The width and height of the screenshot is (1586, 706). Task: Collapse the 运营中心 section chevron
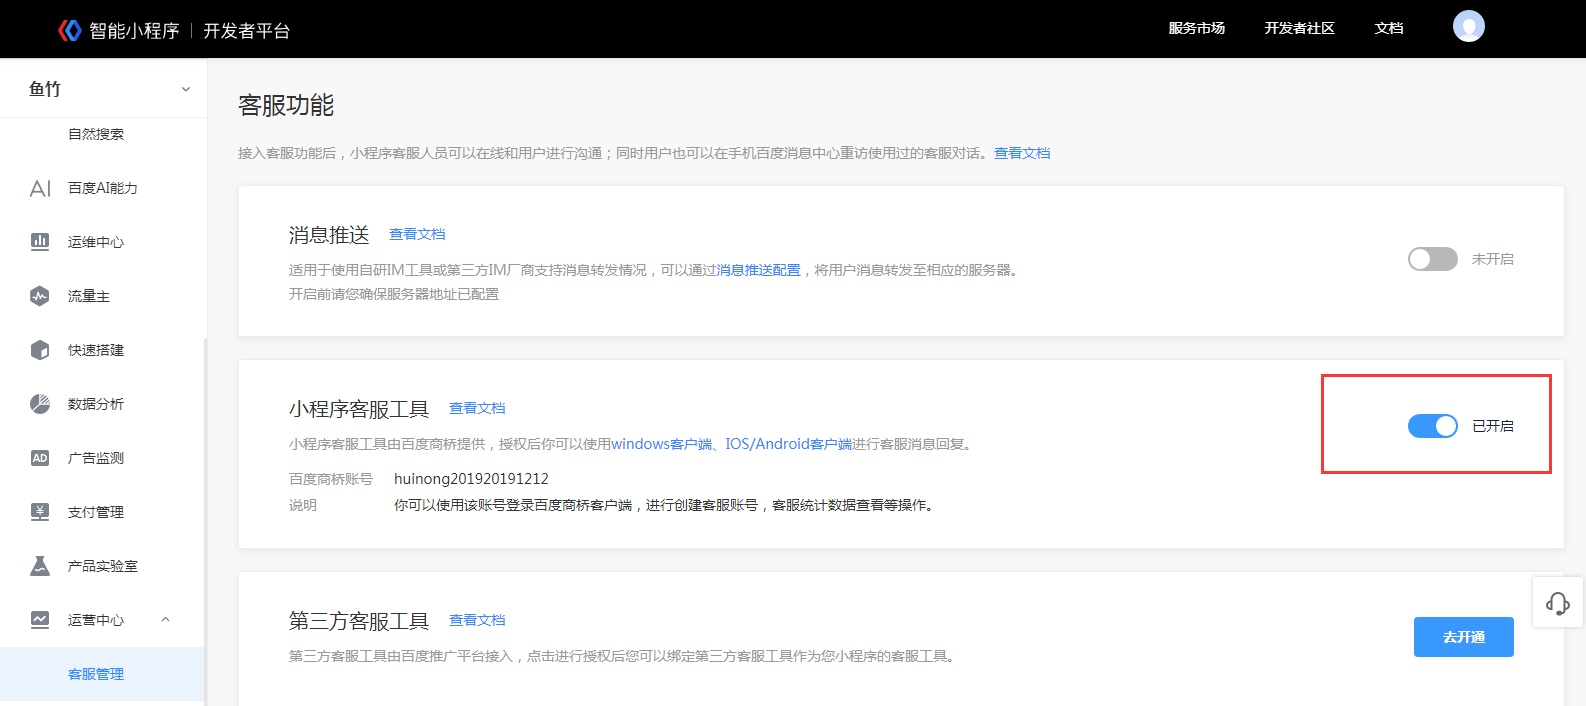click(x=166, y=620)
